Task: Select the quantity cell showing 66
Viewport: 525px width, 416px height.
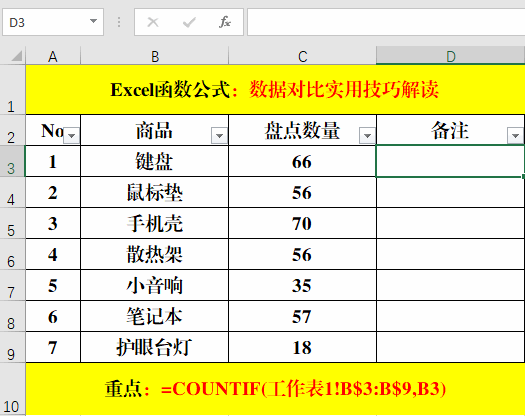Action: pos(302,161)
